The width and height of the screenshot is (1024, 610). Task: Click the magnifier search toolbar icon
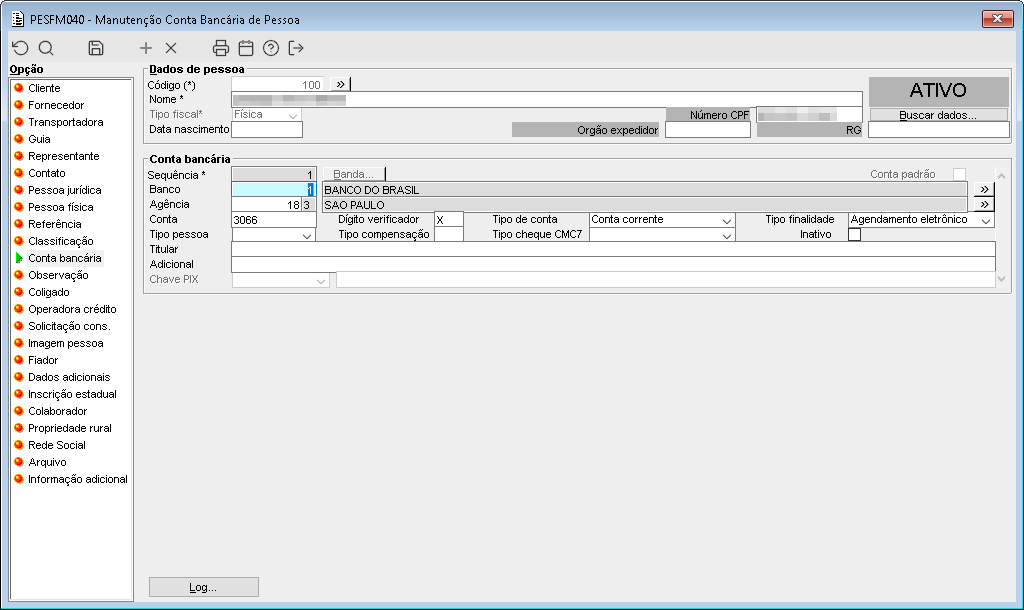46,48
